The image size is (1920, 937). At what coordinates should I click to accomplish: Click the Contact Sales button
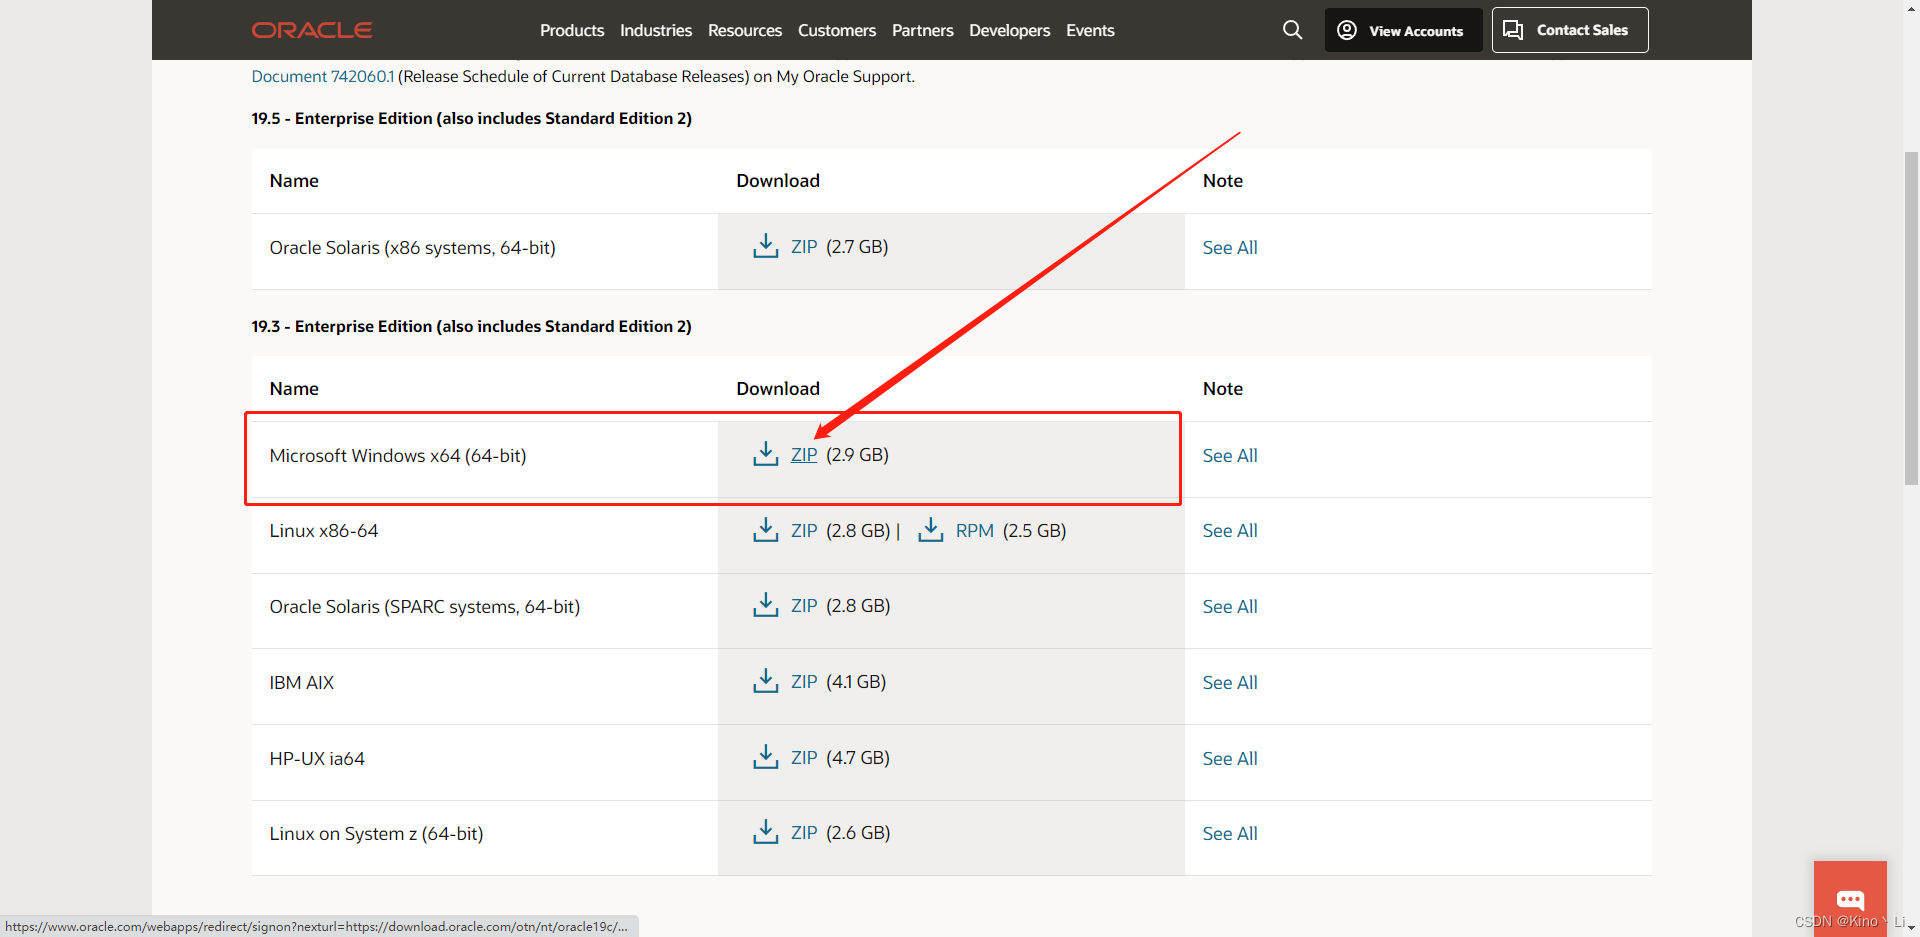coord(1569,30)
